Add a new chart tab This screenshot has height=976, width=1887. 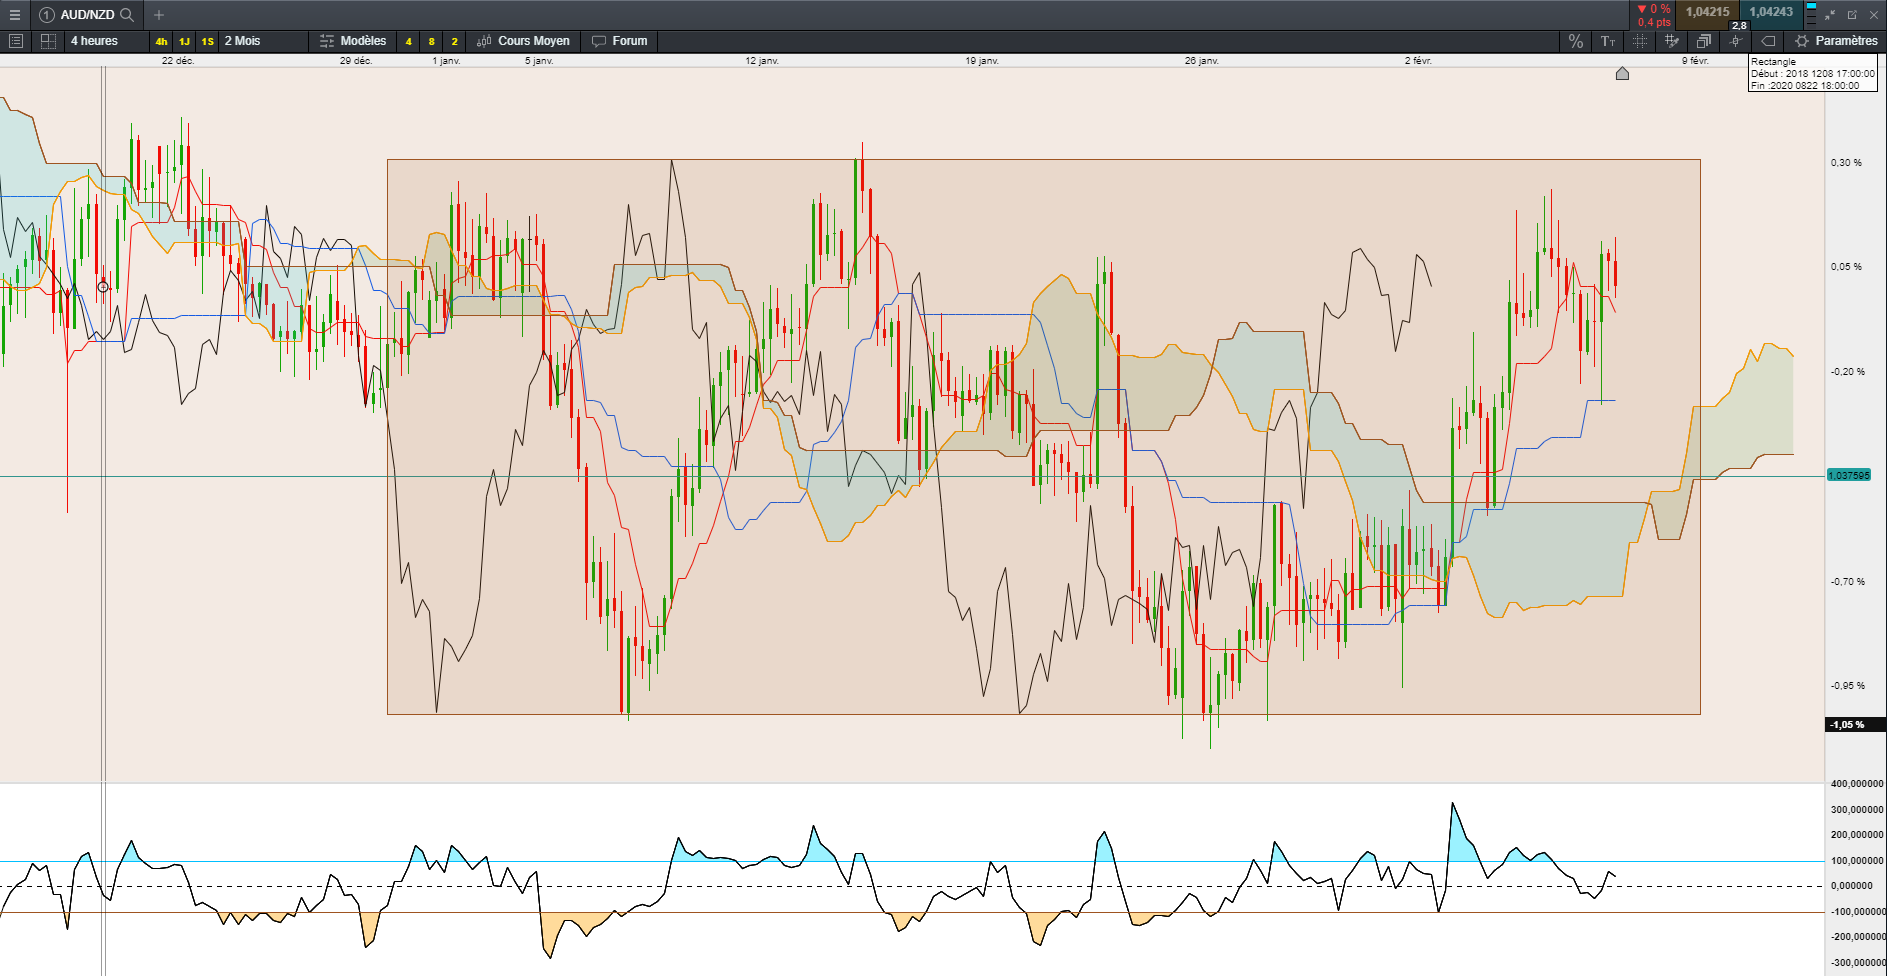coord(159,15)
